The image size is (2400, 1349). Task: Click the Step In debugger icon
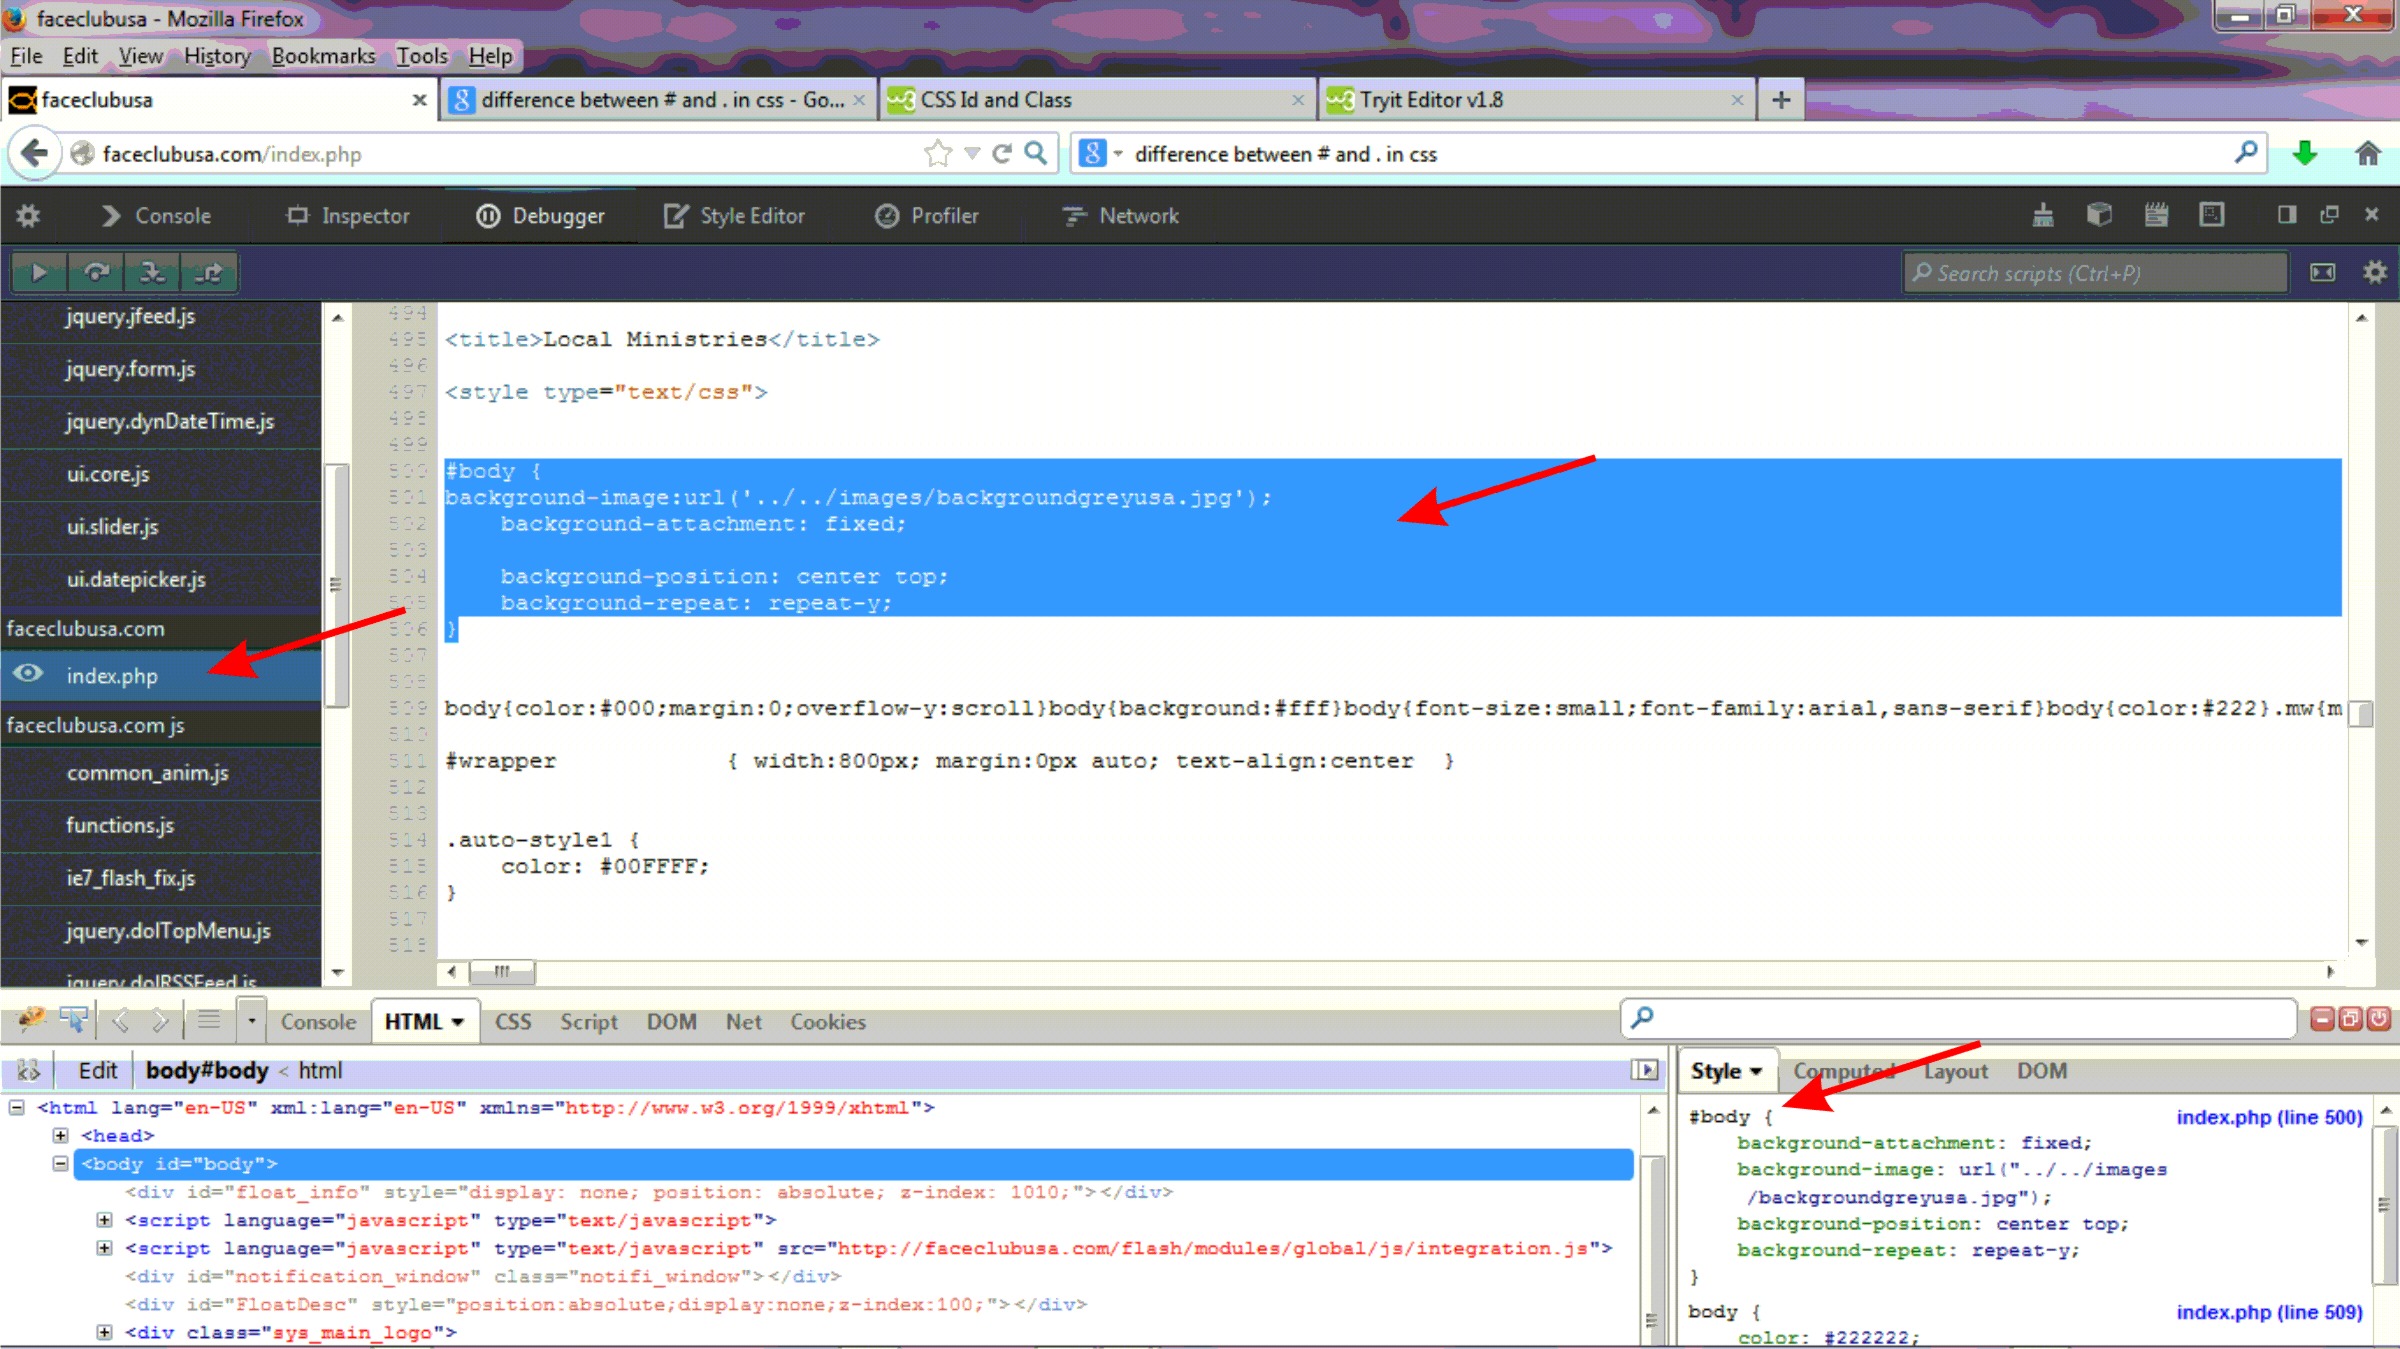pyautogui.click(x=152, y=272)
